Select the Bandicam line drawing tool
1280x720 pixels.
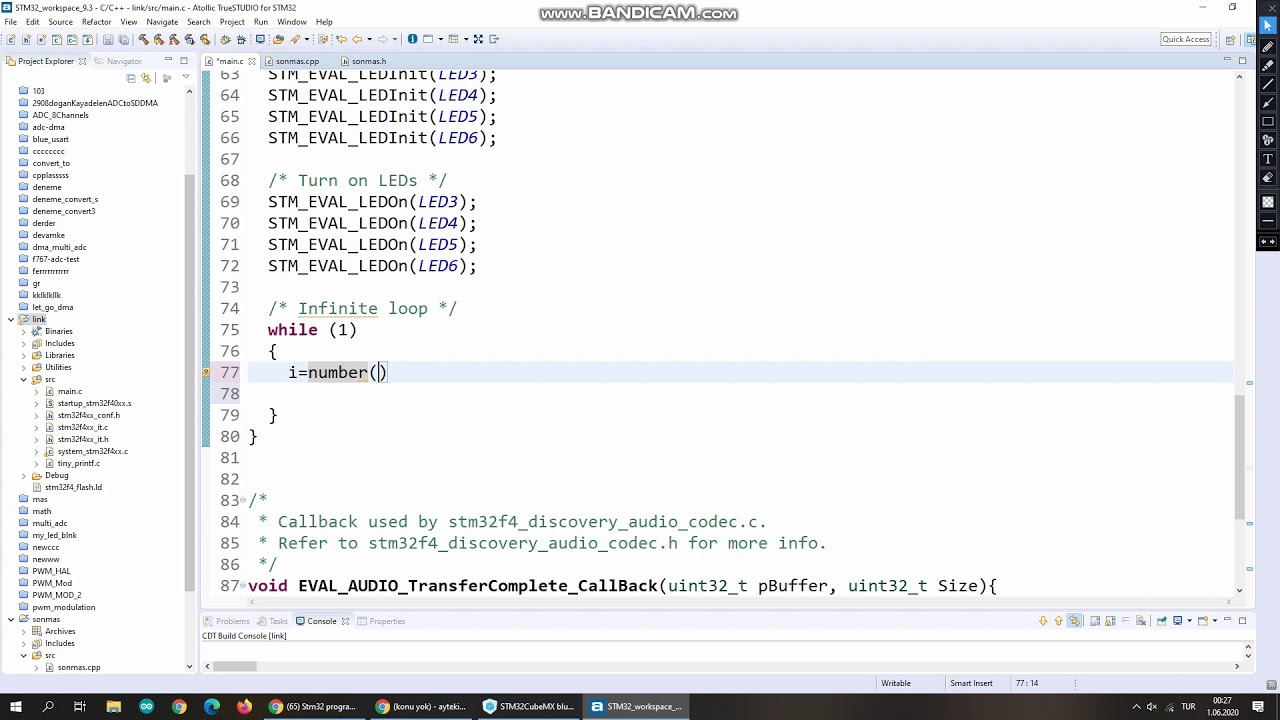[x=1268, y=84]
